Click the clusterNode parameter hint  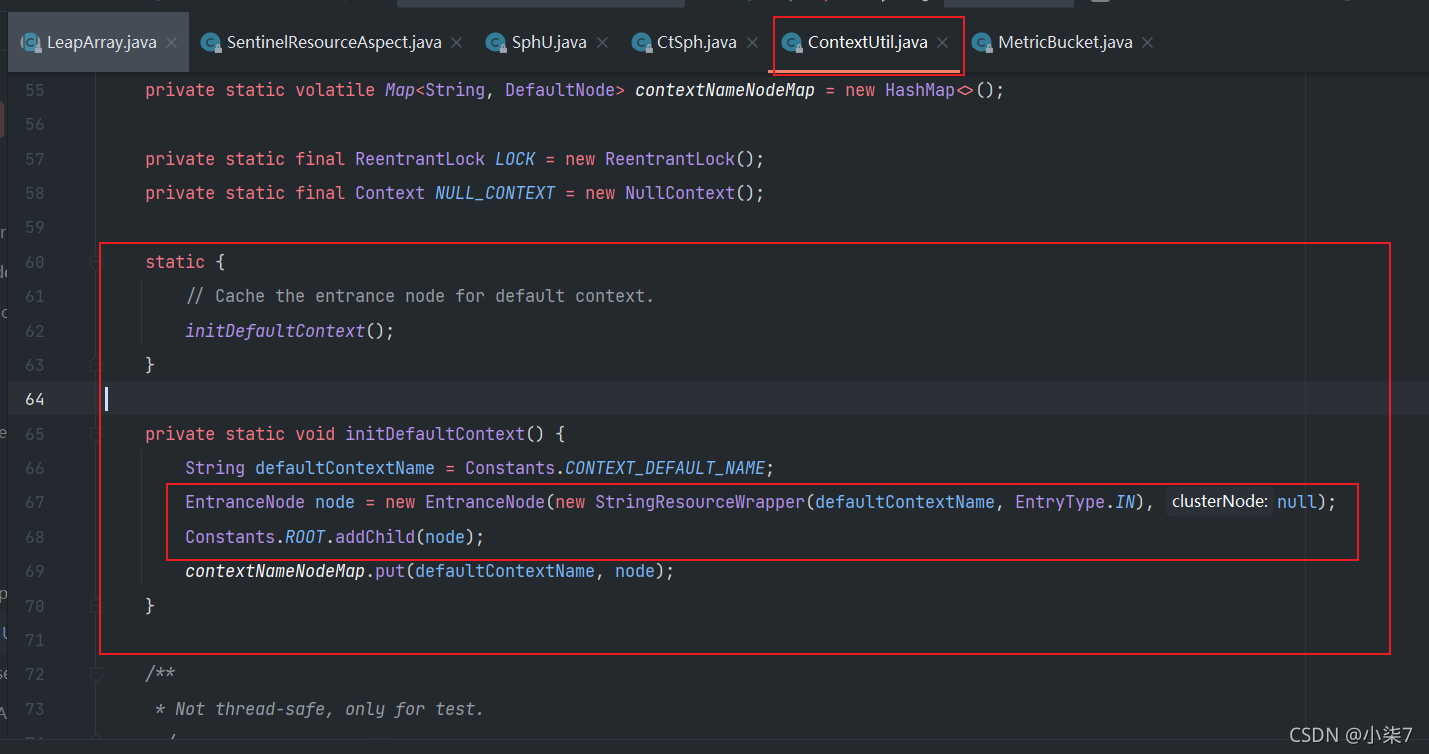1219,502
